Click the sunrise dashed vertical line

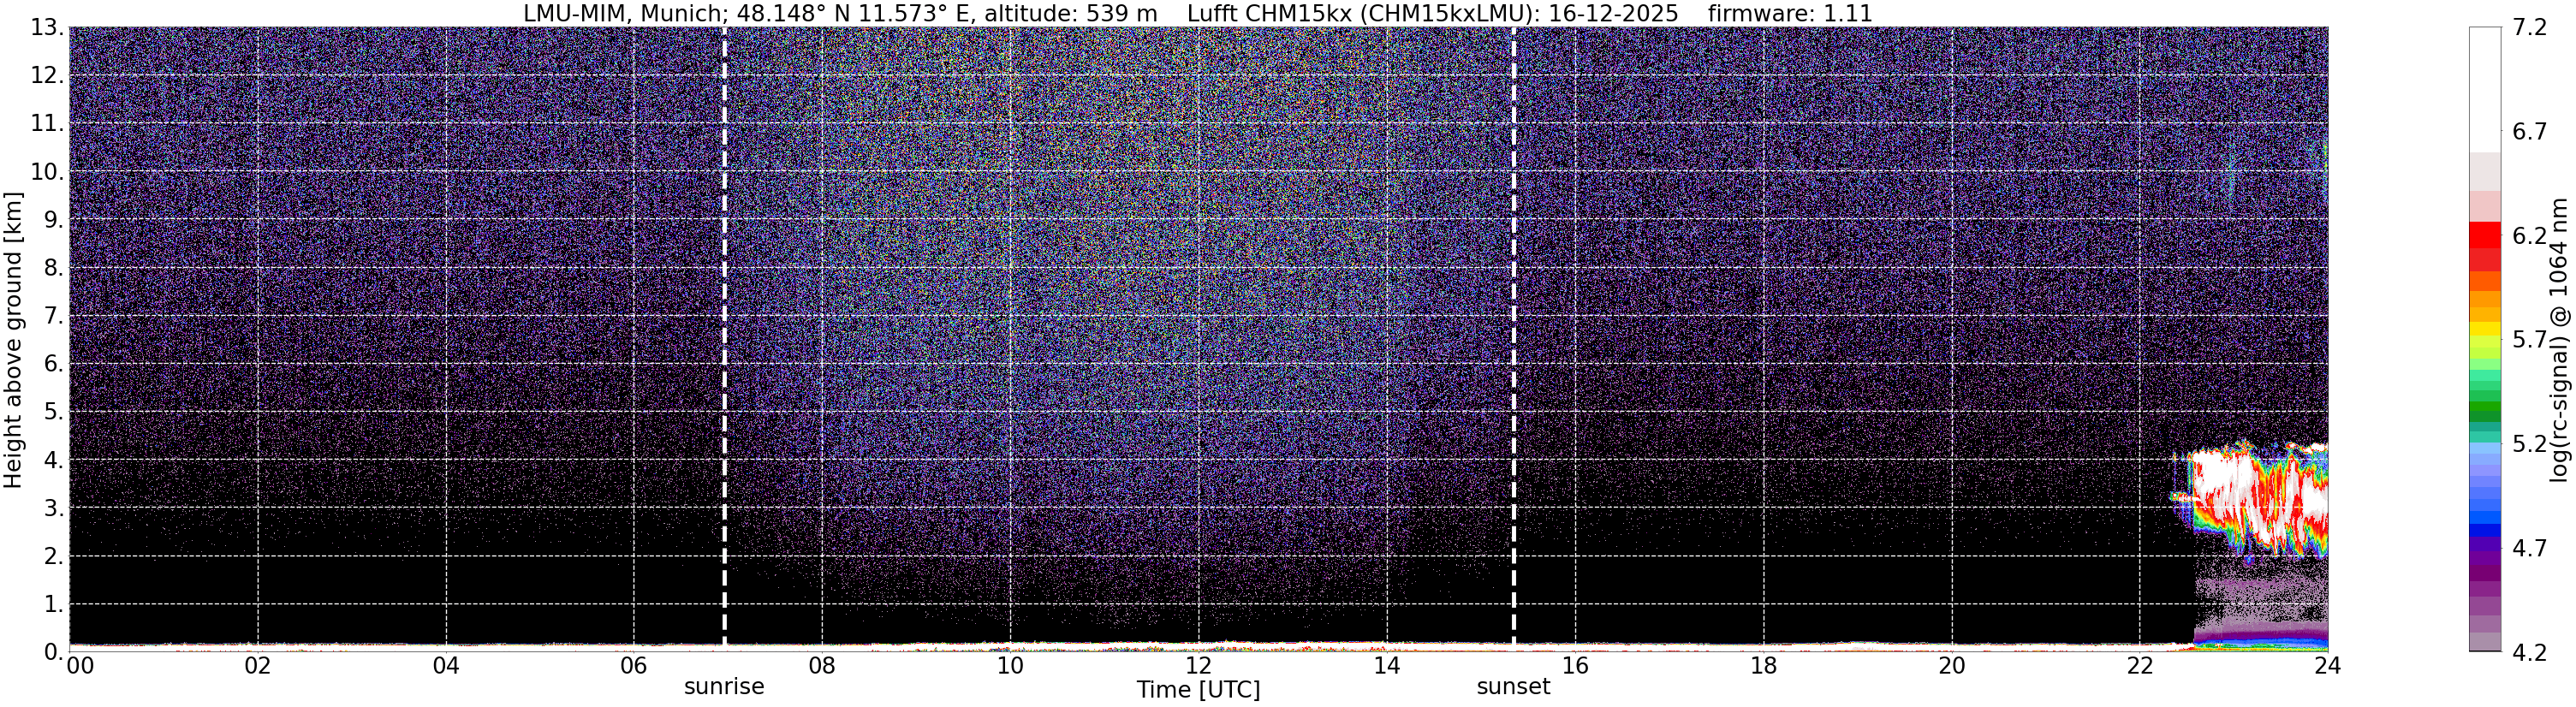724,338
